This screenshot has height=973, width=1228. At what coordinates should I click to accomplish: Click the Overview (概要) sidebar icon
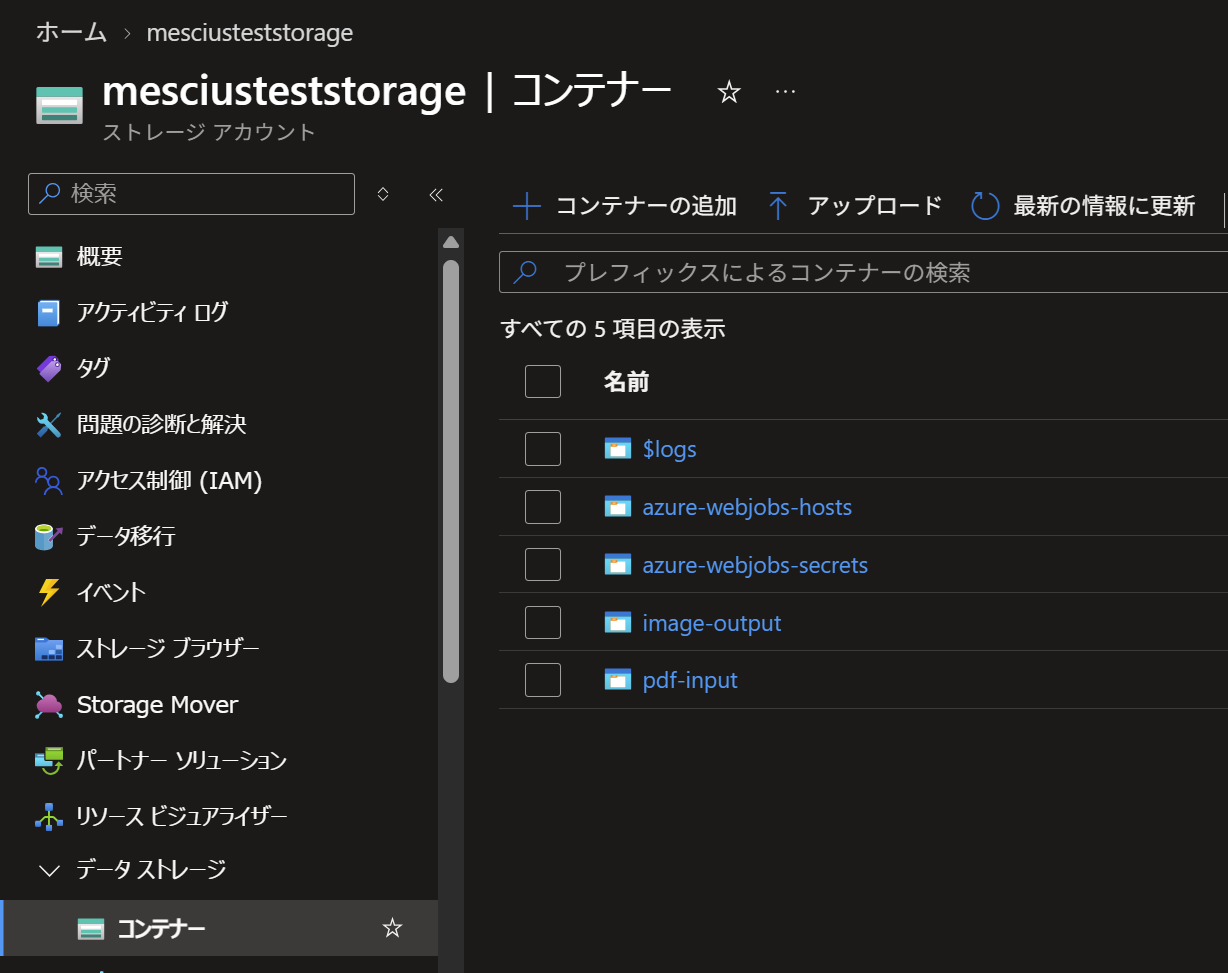pos(49,257)
